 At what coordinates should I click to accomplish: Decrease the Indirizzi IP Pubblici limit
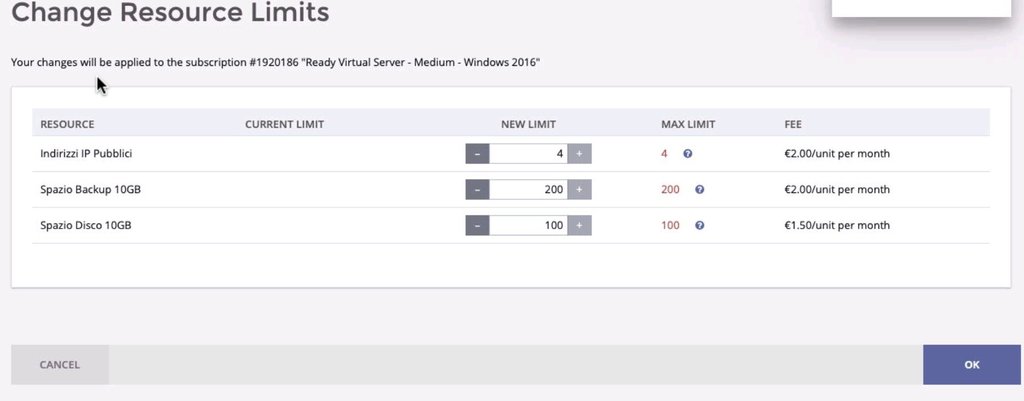pos(477,154)
